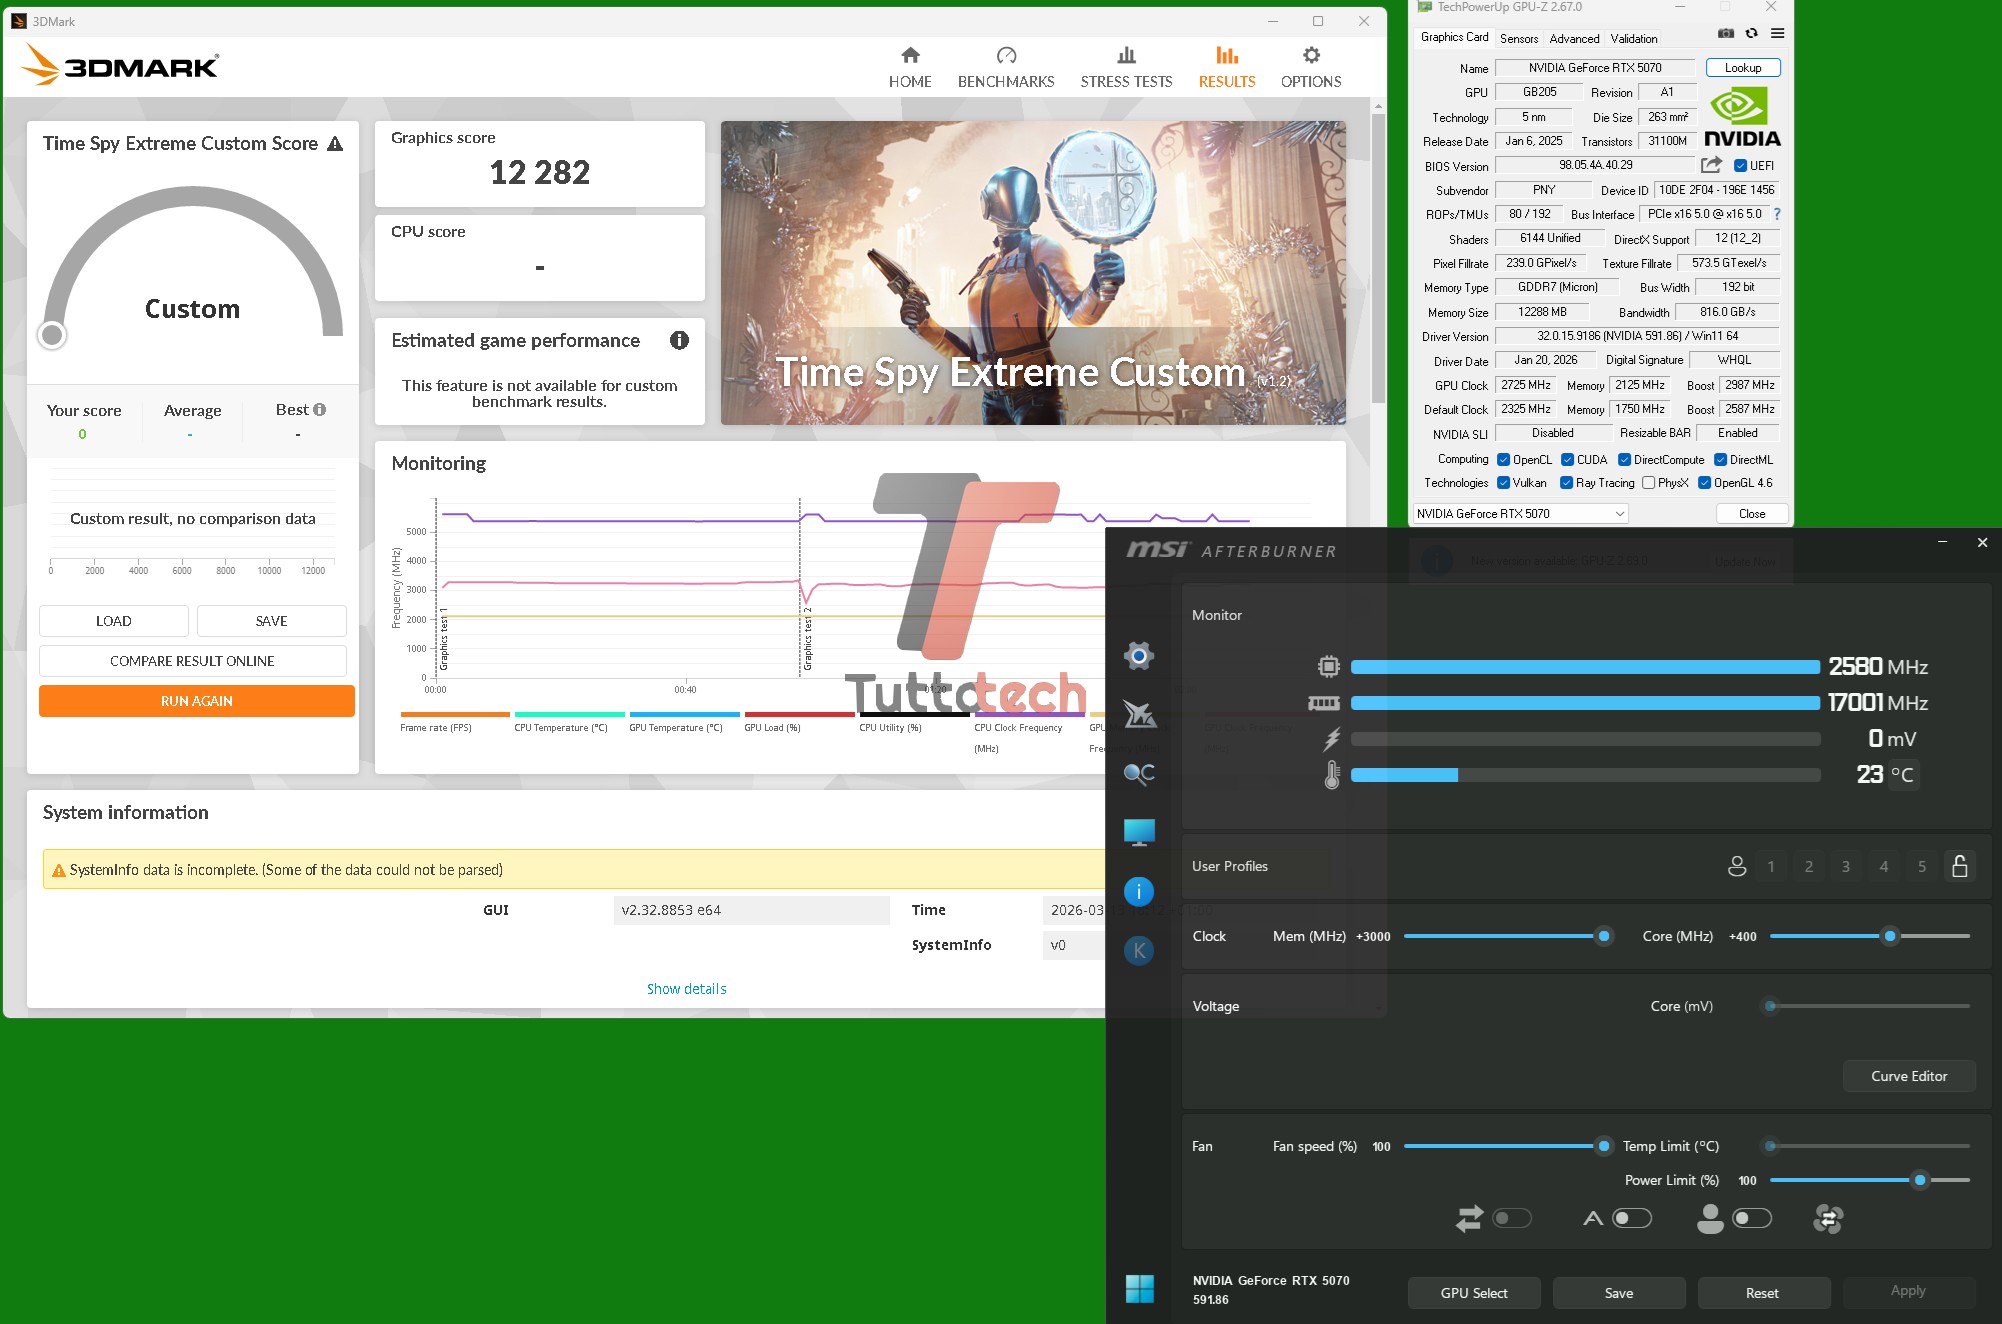The image size is (2002, 1324).
Task: Enable the PhysX checkbox in GPU-Z
Action: (x=1651, y=482)
